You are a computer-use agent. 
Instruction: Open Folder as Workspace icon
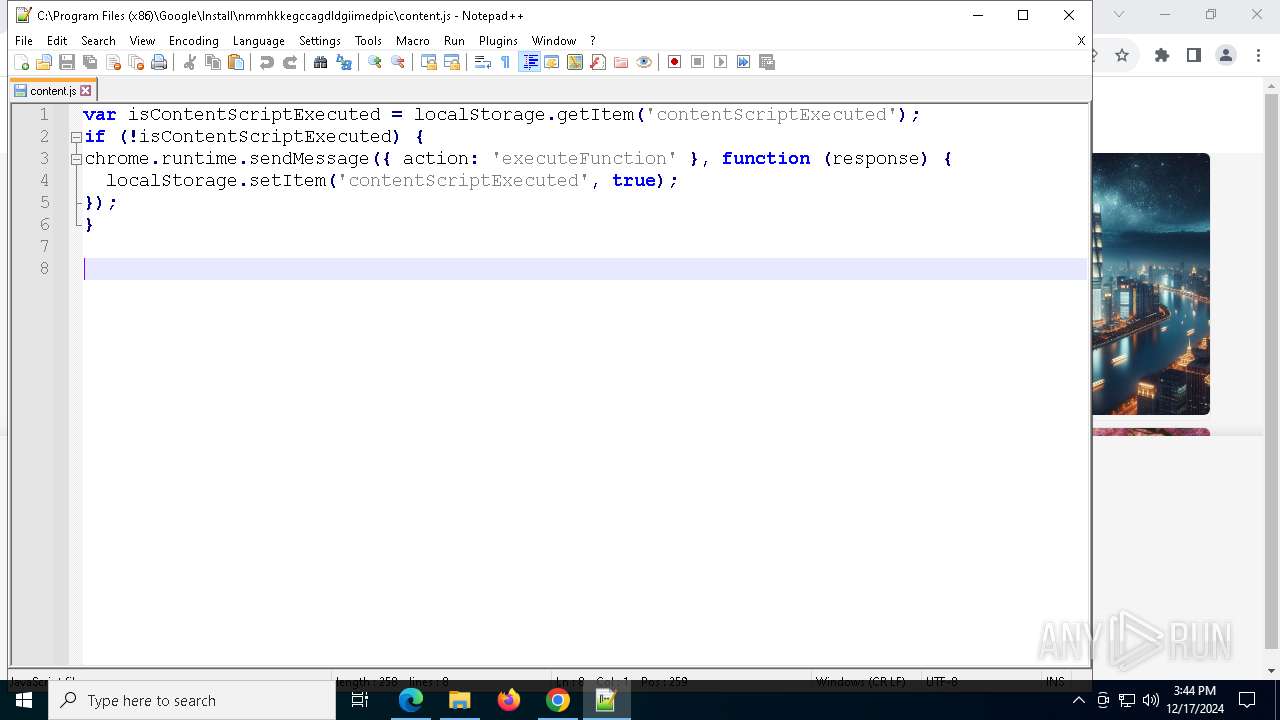(621, 62)
